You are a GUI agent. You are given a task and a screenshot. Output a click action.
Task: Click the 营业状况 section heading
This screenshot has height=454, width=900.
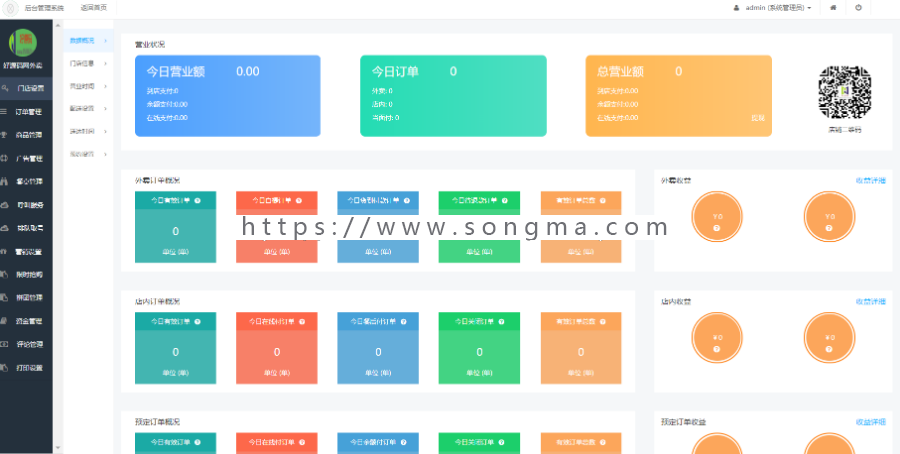[x=150, y=44]
